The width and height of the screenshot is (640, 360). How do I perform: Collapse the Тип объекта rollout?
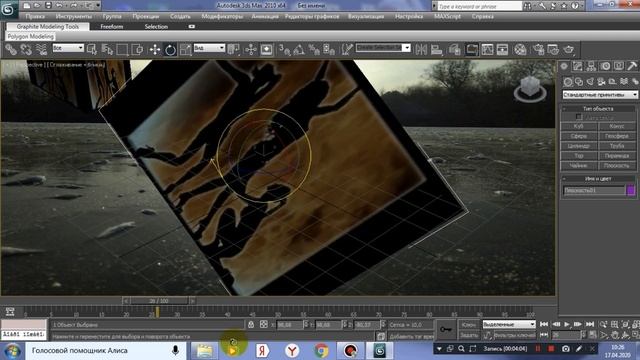[x=598, y=109]
